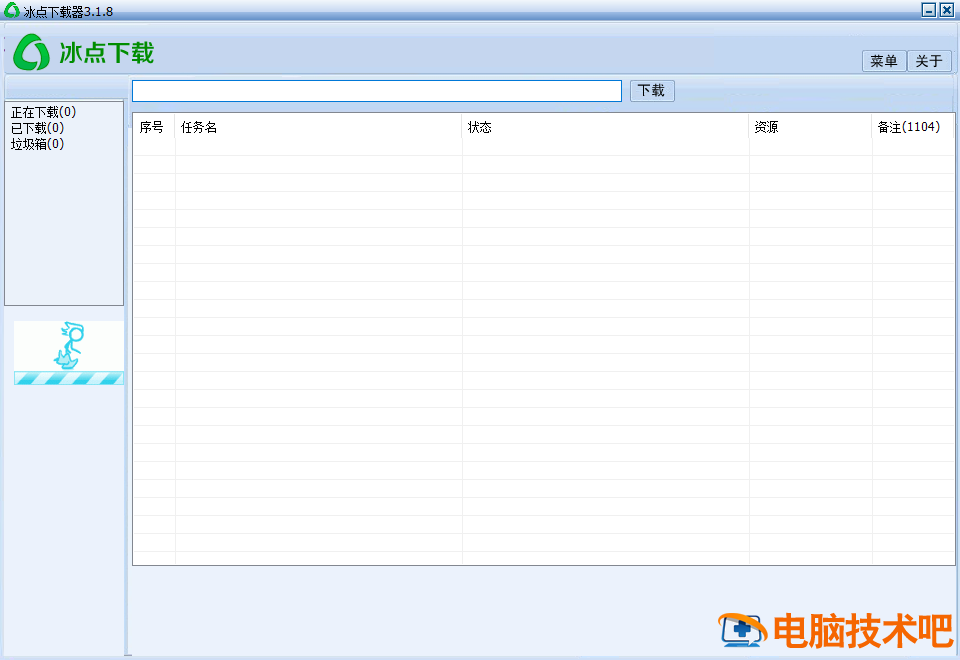The width and height of the screenshot is (960, 660).
Task: Click the 资源 column header
Action: pos(810,127)
